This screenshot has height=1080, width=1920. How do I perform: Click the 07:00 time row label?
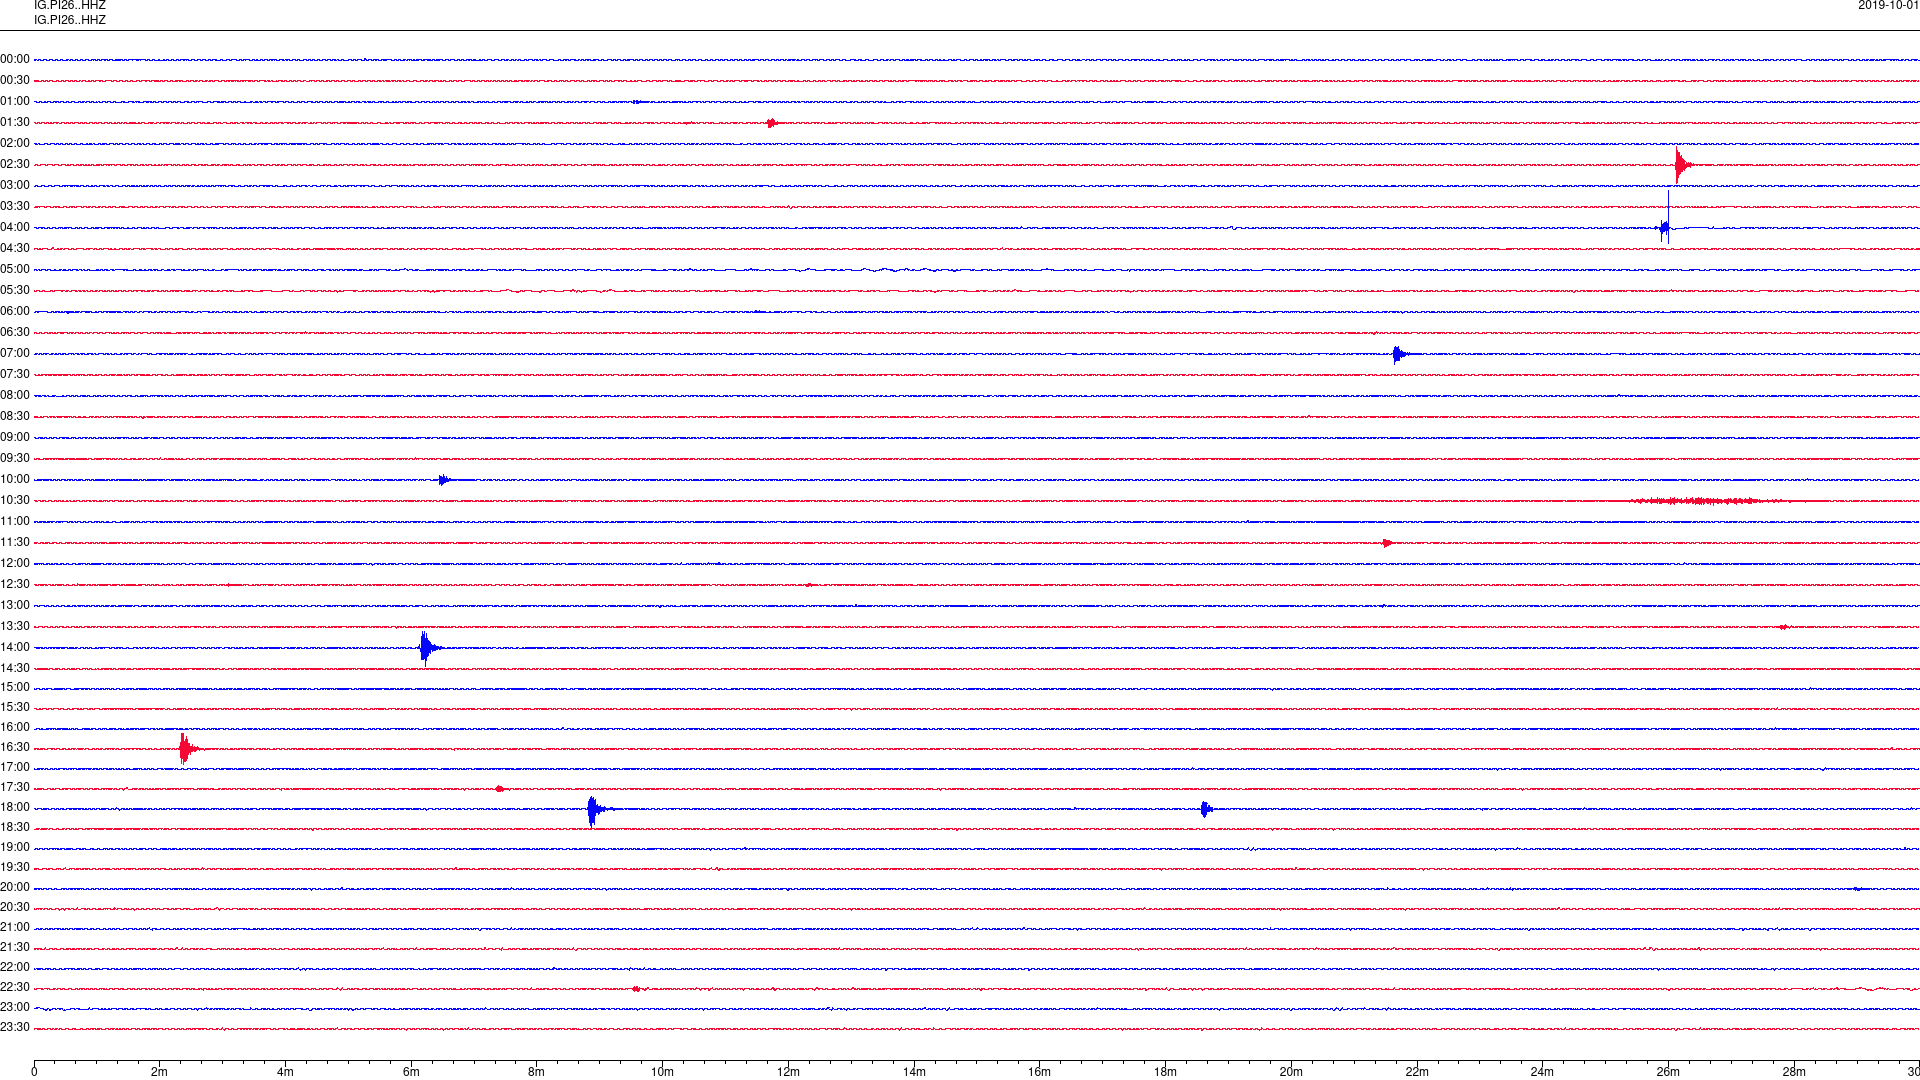pyautogui.click(x=15, y=353)
